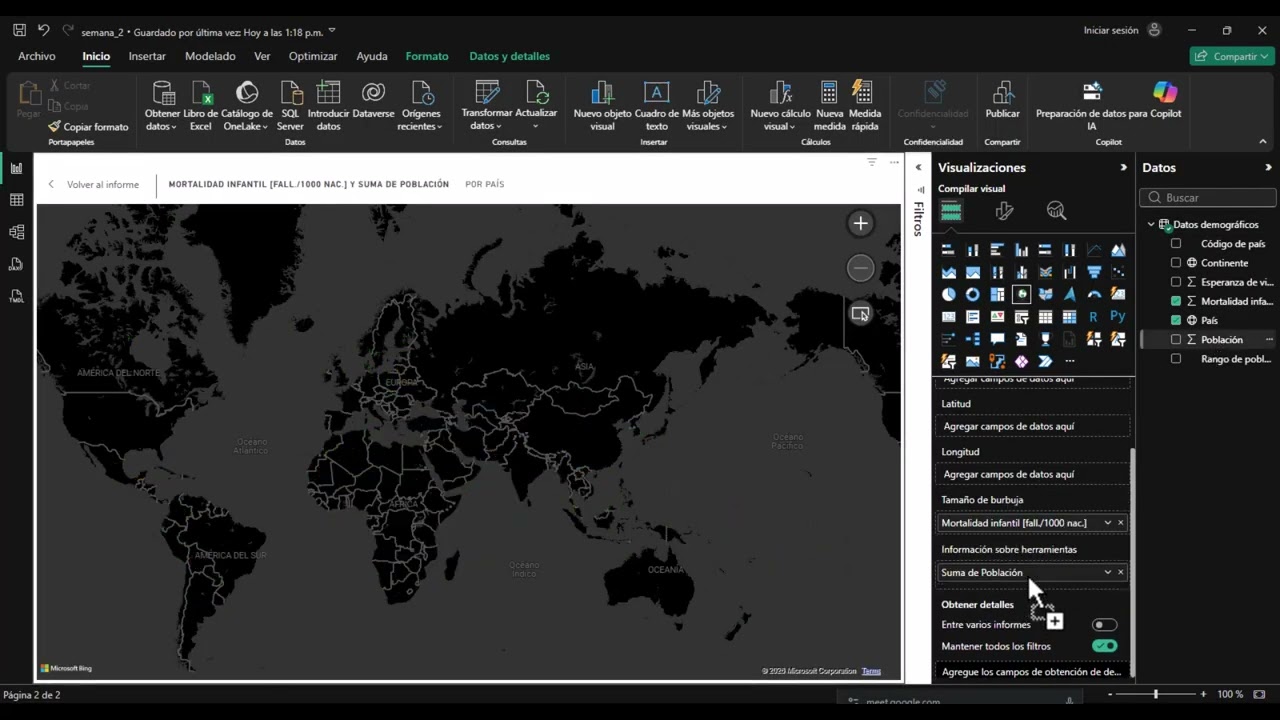1280x720 pixels.
Task: Select the line chart visualization
Action: click(1094, 250)
